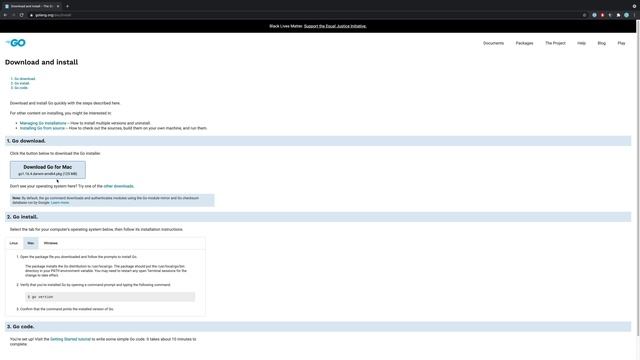Open the Managing Go installations link

43,123
